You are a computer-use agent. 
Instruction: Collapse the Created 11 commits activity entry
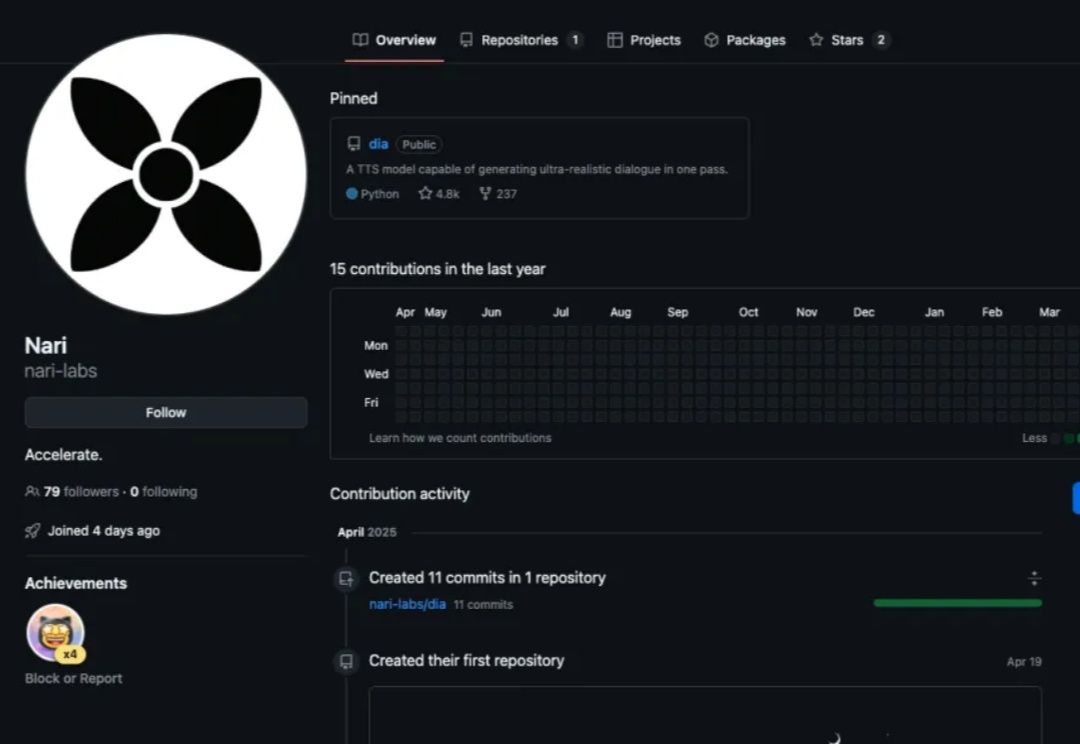1034,579
